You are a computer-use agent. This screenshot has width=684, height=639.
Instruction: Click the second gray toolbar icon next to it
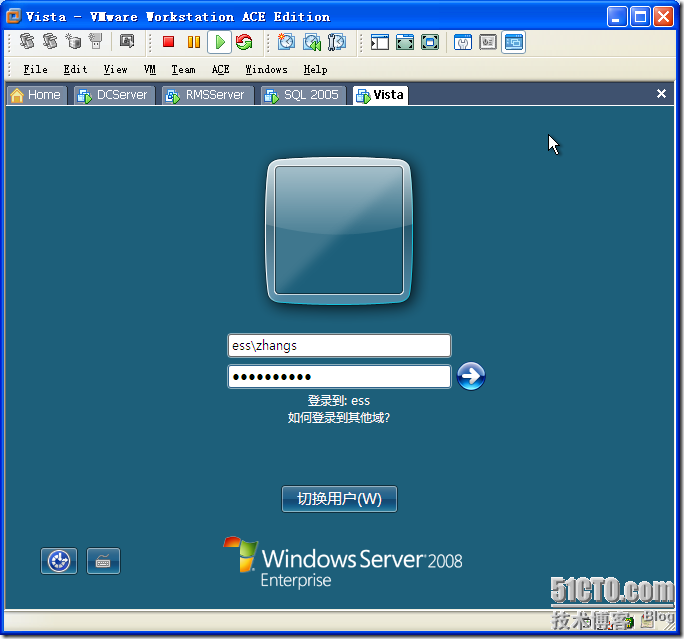click(x=50, y=41)
